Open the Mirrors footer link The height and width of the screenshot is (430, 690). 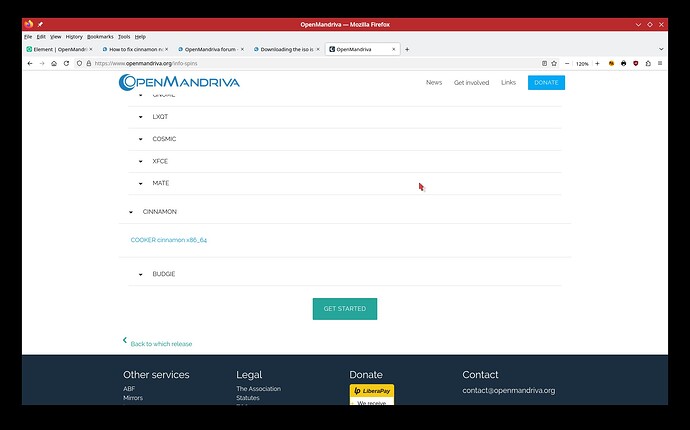tap(133, 398)
